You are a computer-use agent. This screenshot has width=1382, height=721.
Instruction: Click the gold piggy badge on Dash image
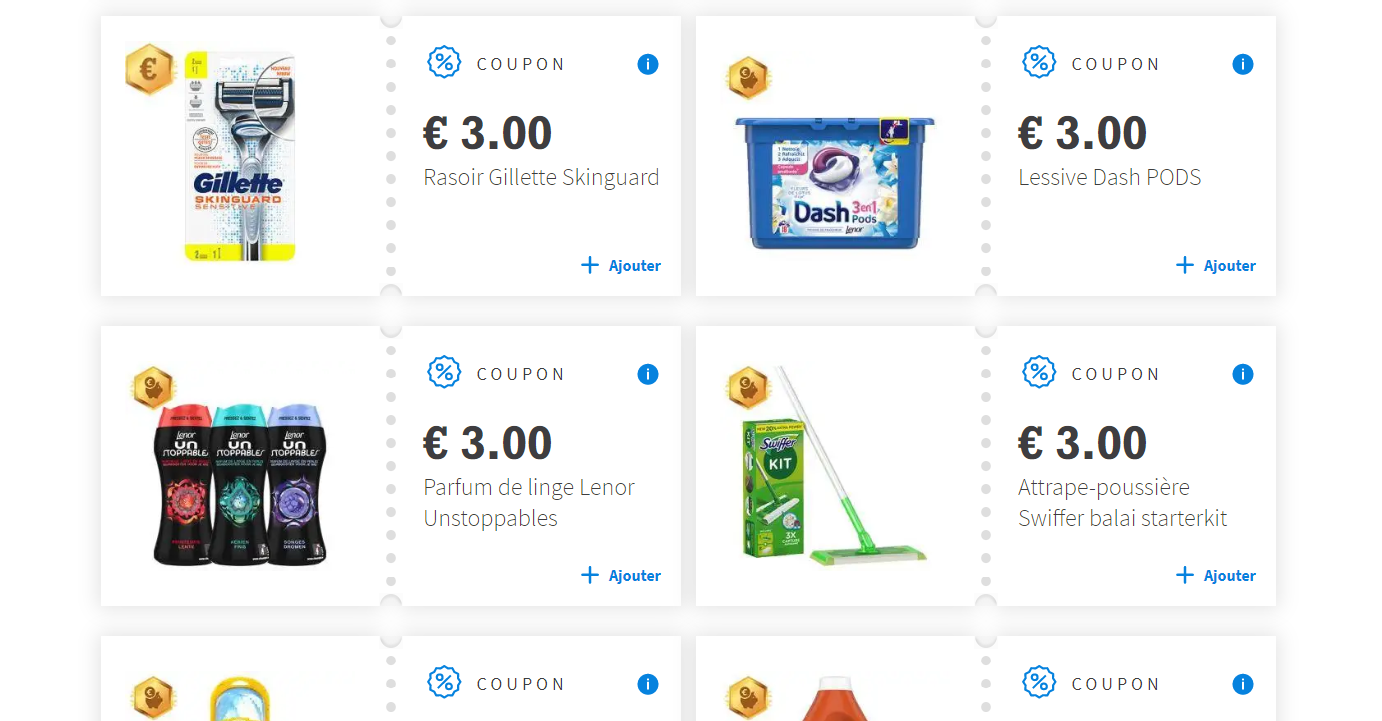tap(747, 78)
